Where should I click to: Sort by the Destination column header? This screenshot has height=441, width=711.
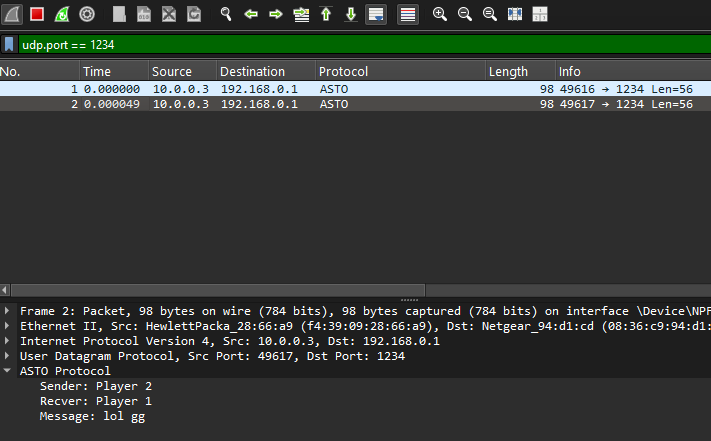click(x=266, y=72)
